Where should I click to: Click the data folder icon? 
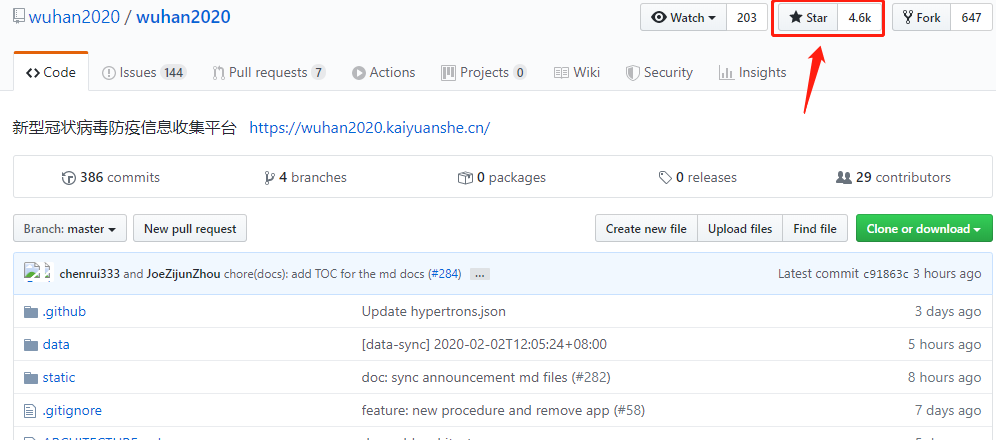pyautogui.click(x=30, y=344)
